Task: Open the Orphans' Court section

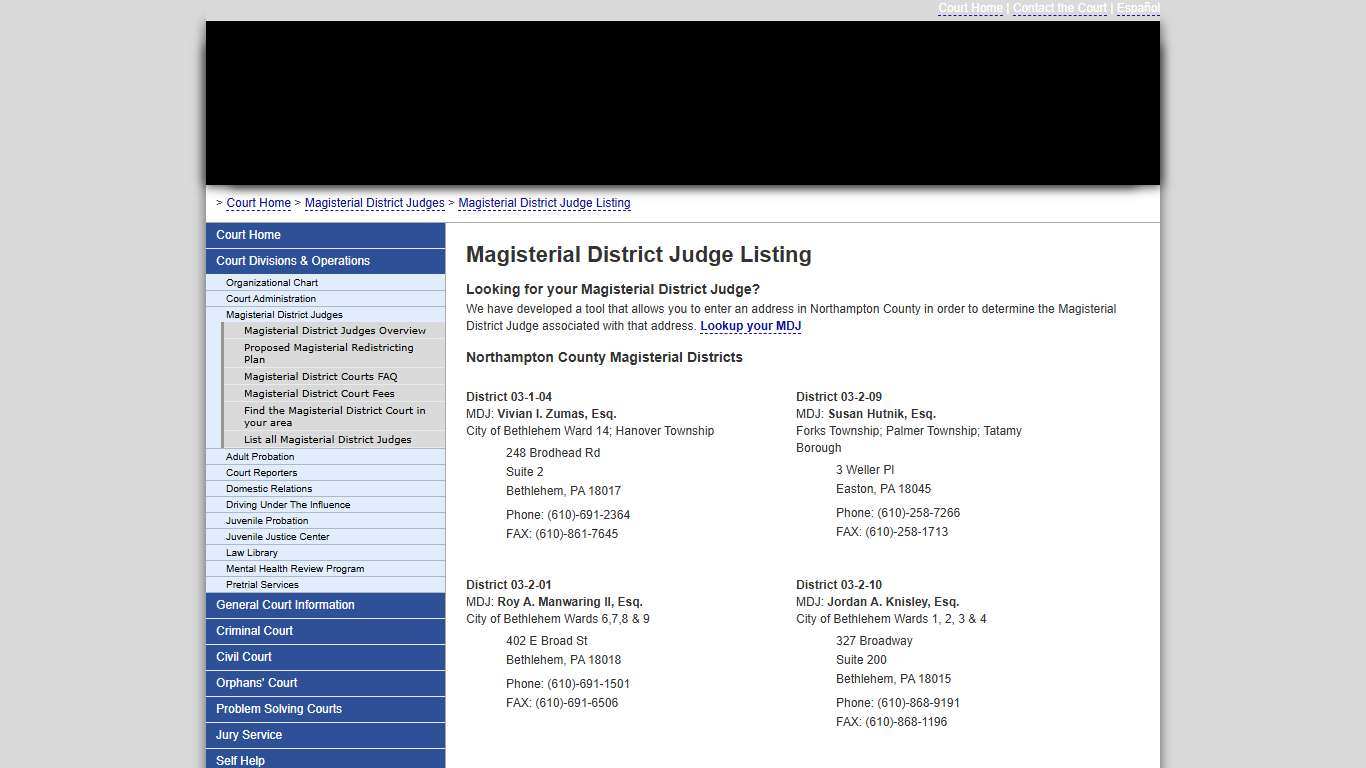Action: tap(256, 683)
